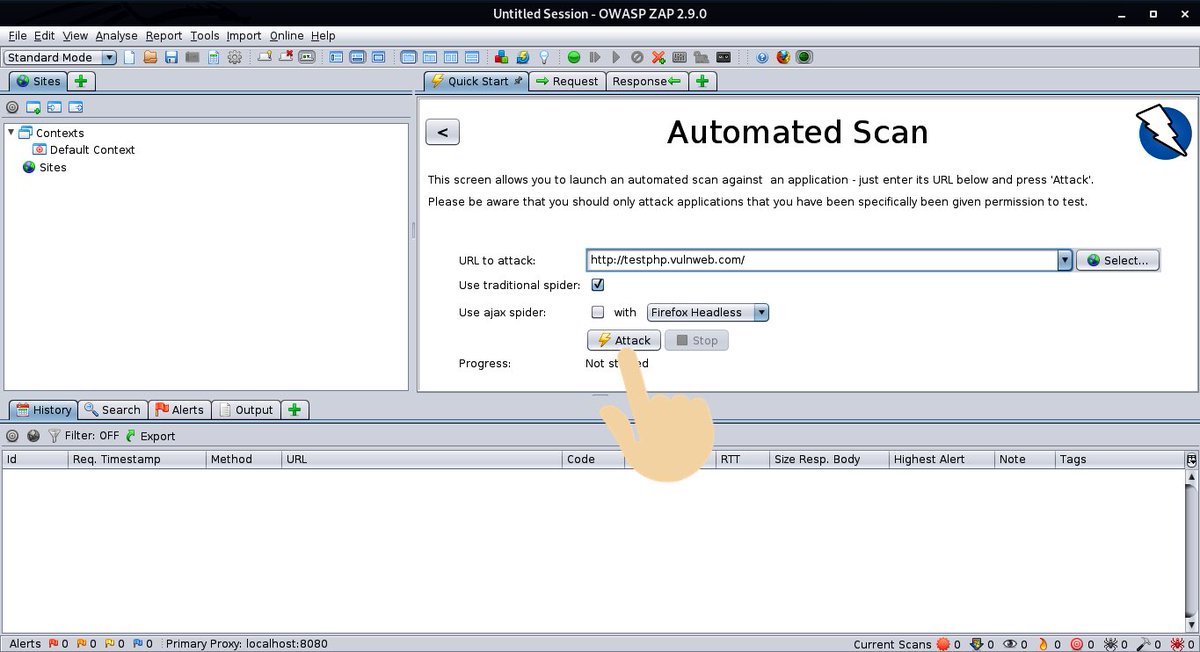
Task: Click the green circle icon in the toolbar
Action: coord(574,57)
